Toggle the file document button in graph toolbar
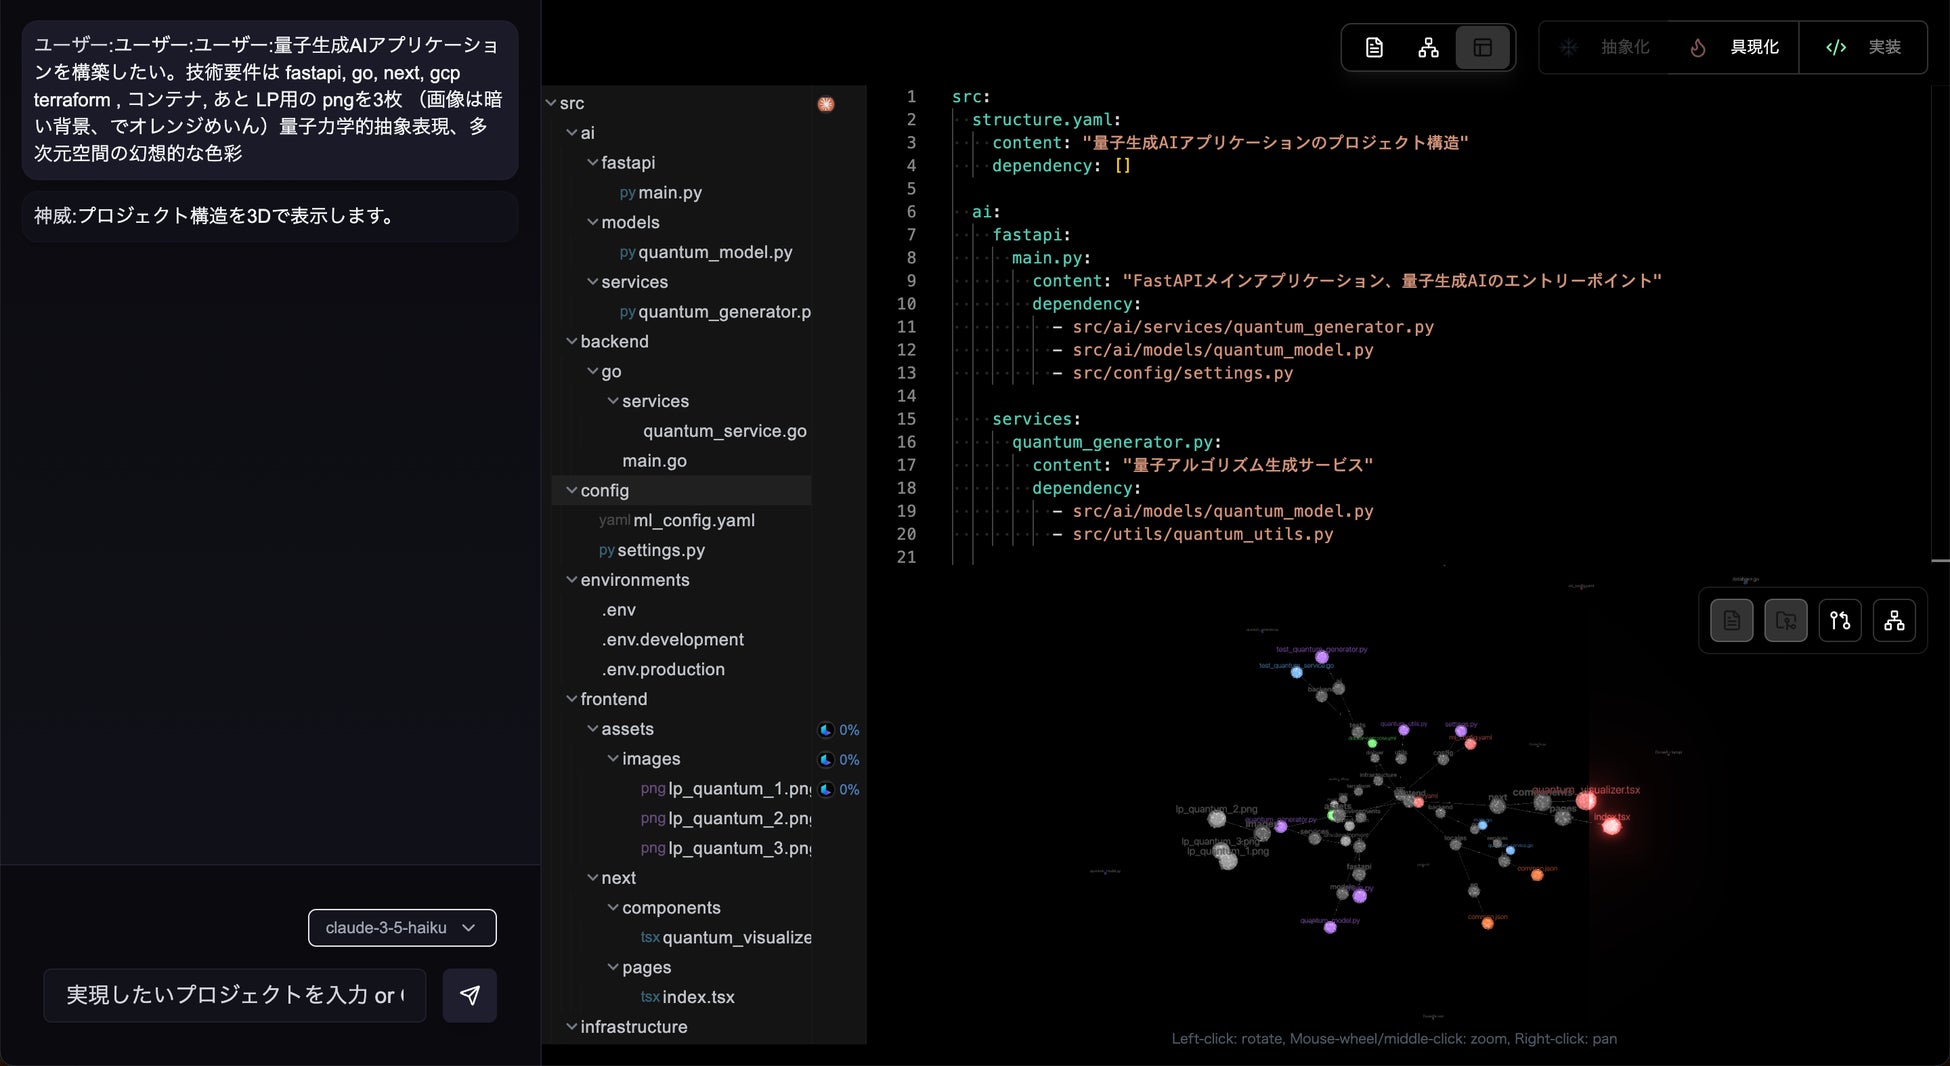The image size is (1950, 1066). pos(1732,621)
